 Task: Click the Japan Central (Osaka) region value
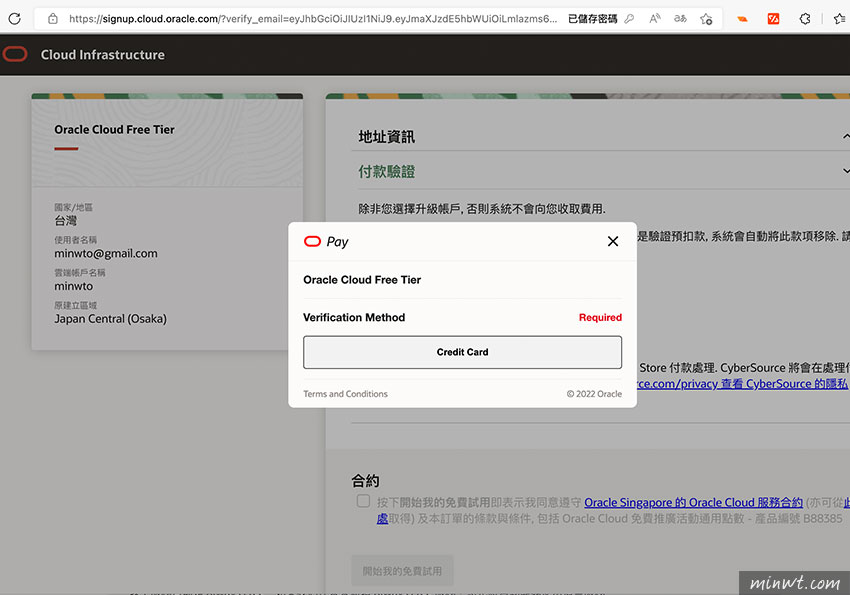(x=111, y=319)
